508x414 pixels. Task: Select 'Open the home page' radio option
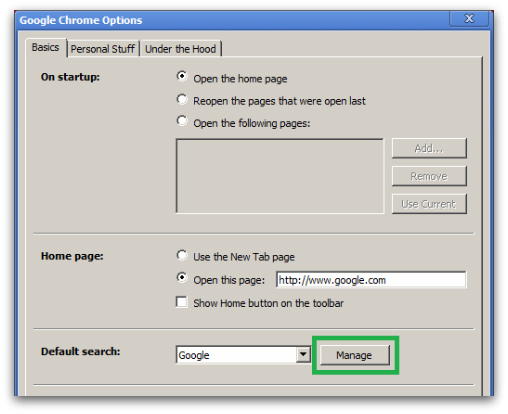182,76
